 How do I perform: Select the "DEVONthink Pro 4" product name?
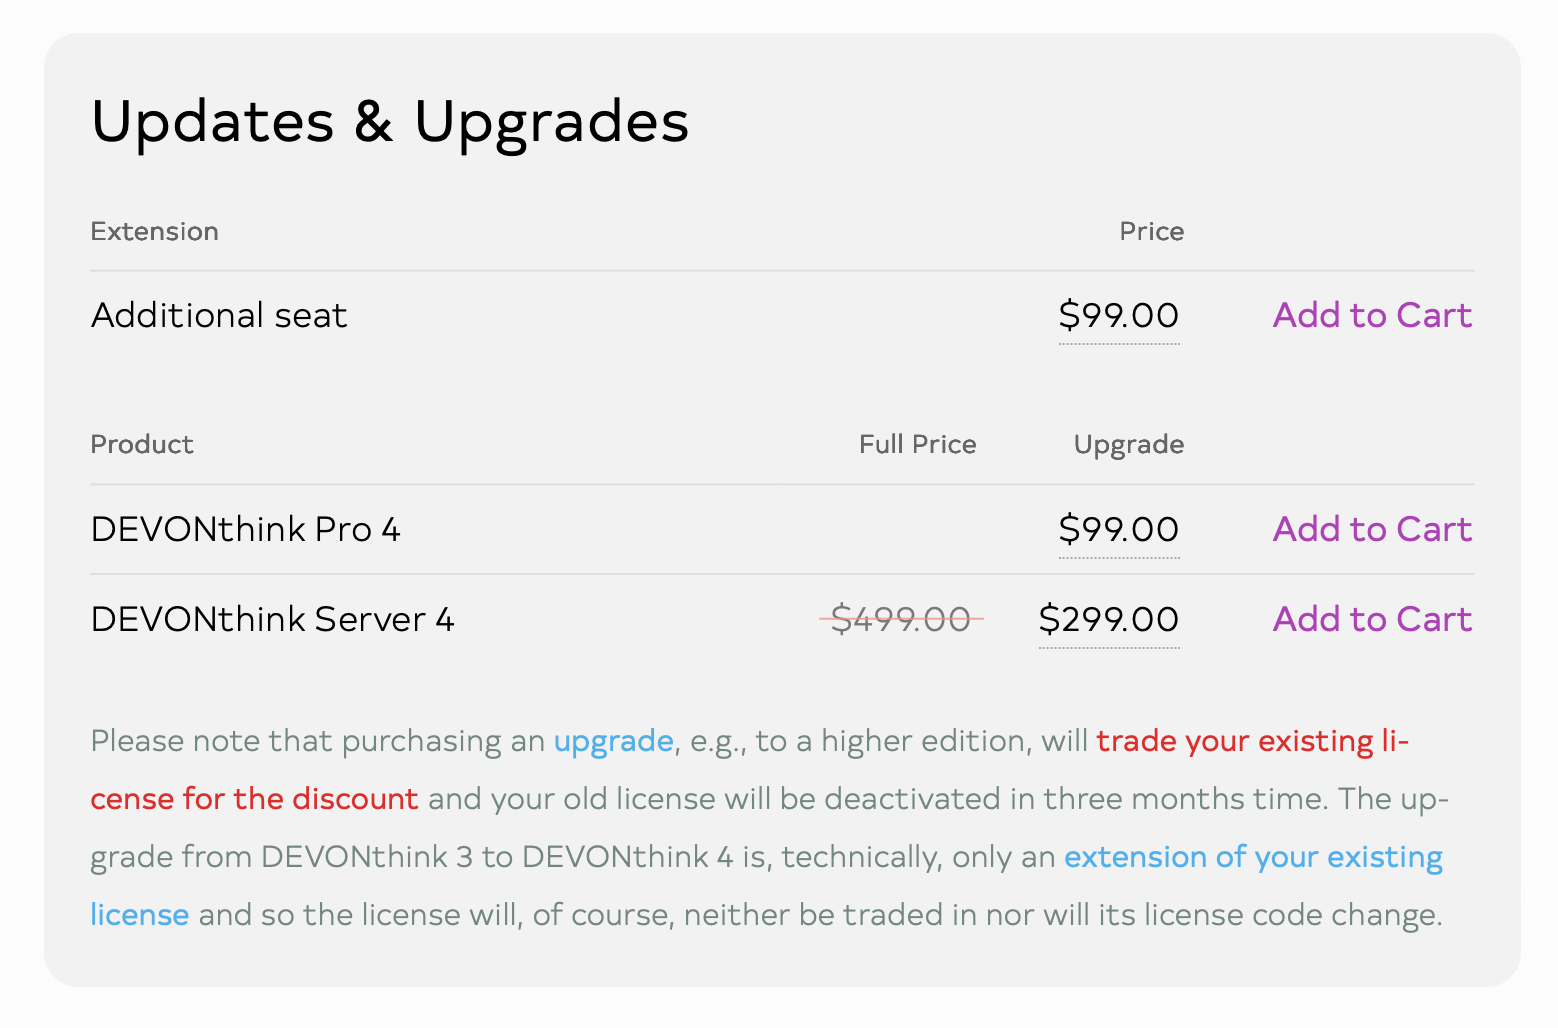click(245, 530)
